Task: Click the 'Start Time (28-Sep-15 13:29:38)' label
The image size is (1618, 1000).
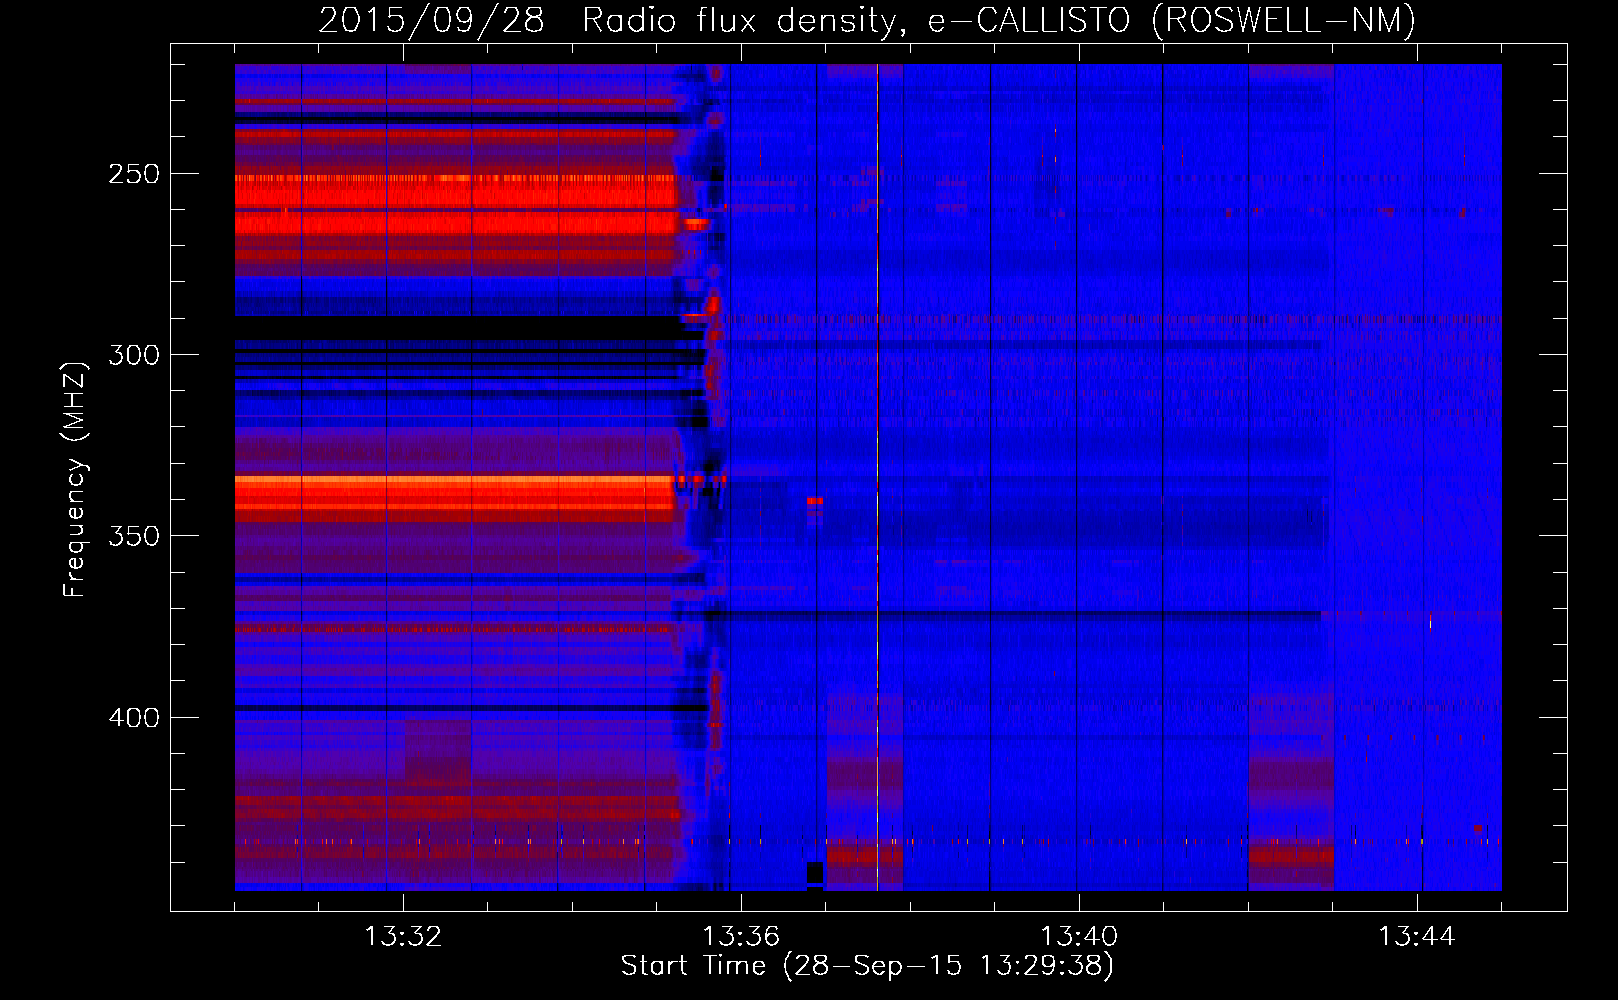Action: (867, 966)
